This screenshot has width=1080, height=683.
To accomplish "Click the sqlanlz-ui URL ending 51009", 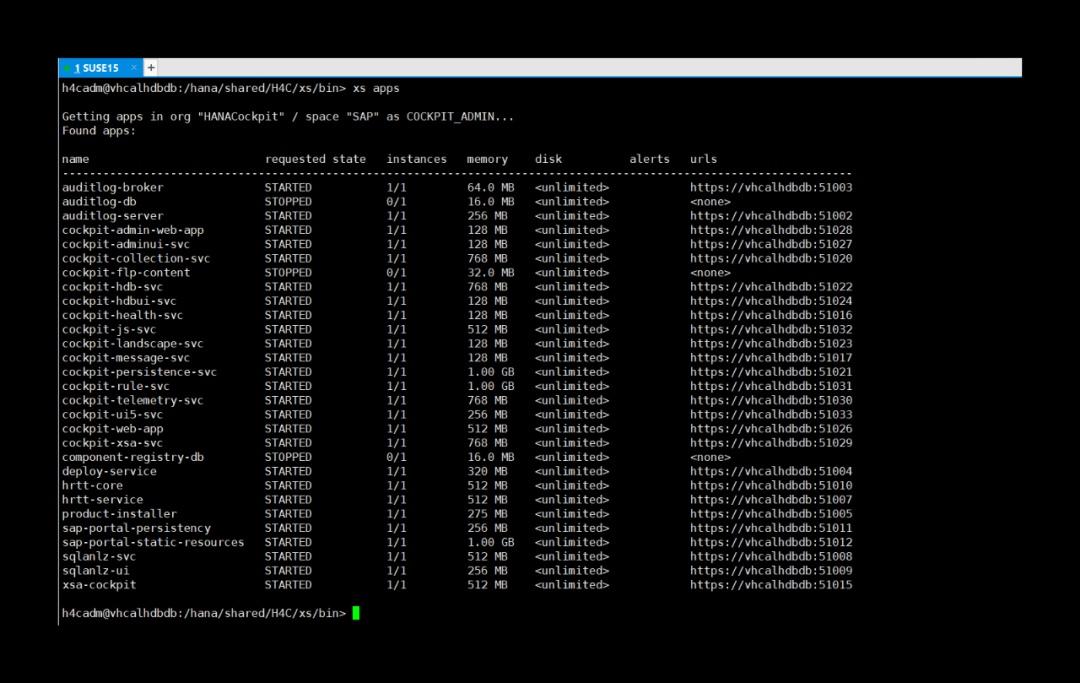I will [771, 570].
